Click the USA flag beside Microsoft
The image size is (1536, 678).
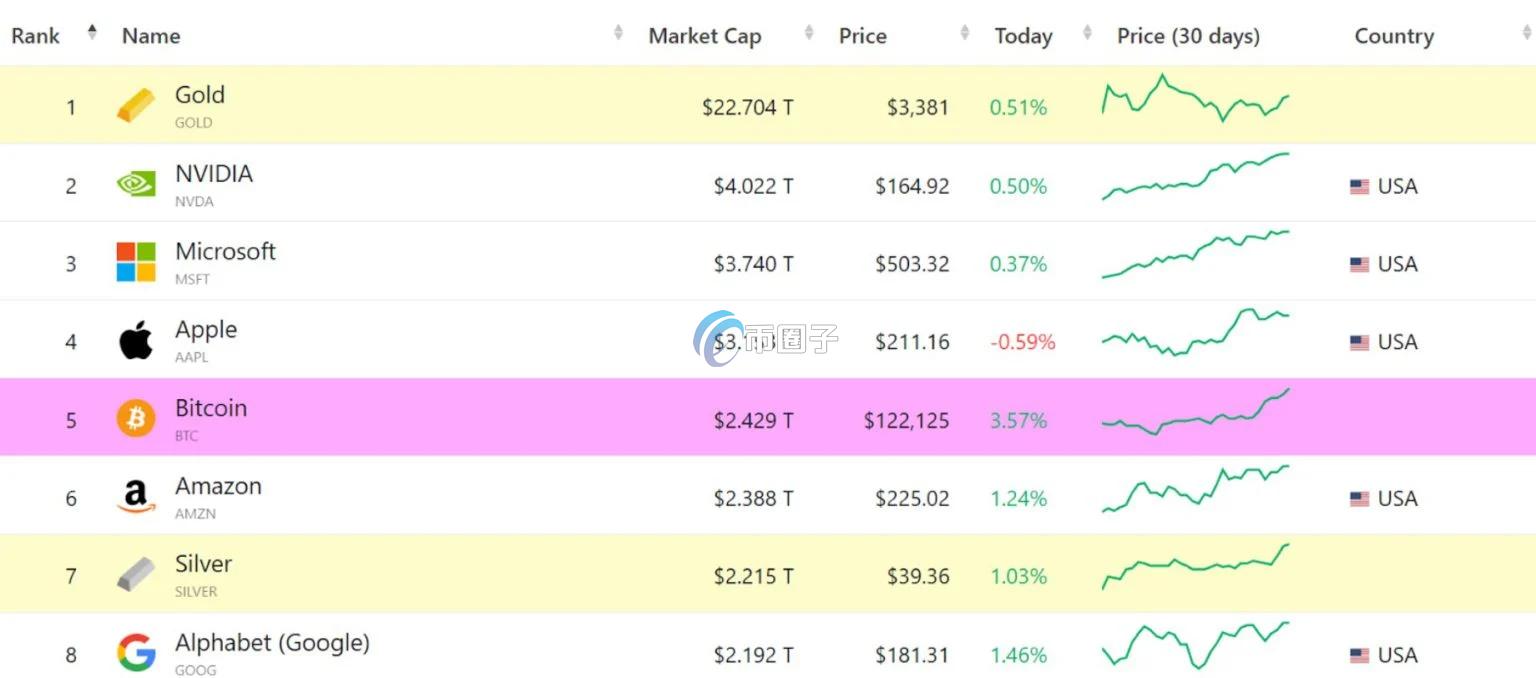[1359, 264]
